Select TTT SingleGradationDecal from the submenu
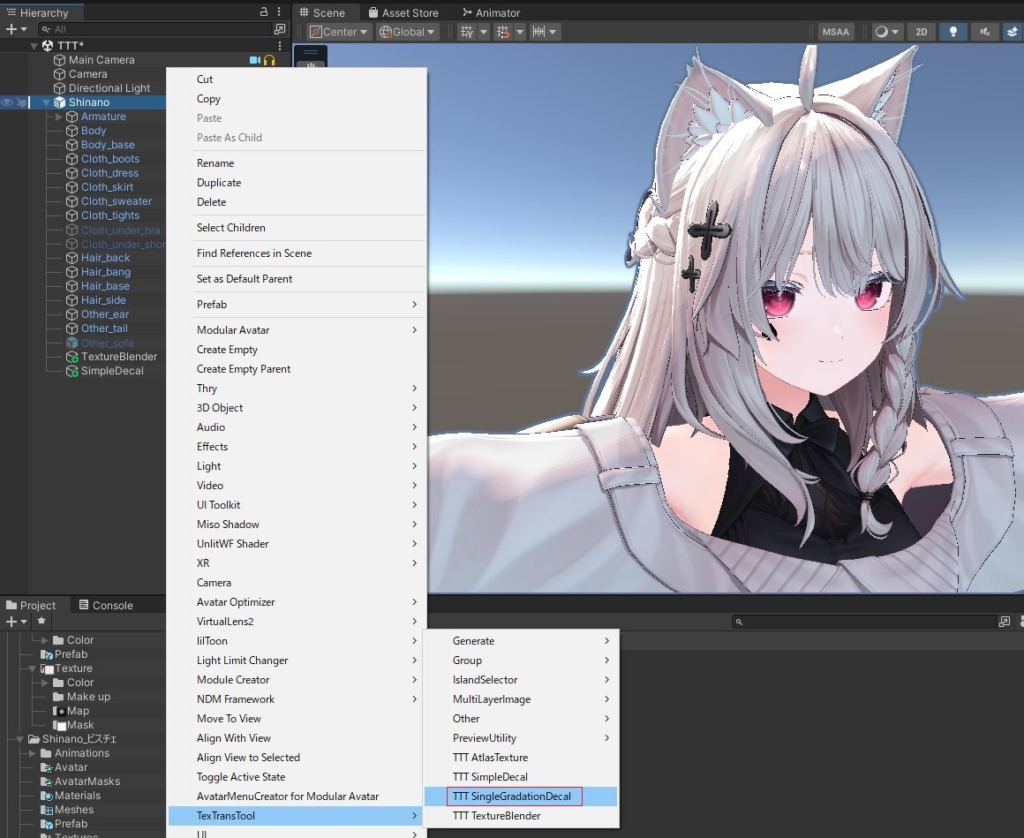This screenshot has width=1024, height=838. pyautogui.click(x=511, y=796)
